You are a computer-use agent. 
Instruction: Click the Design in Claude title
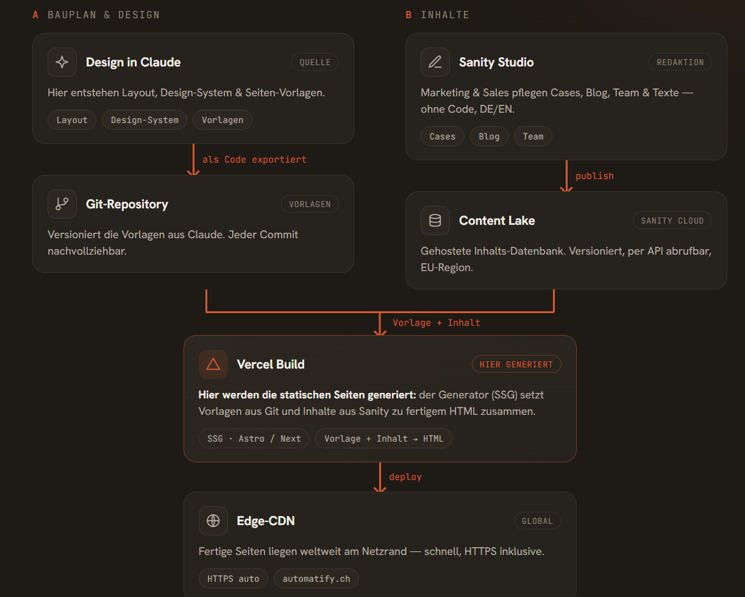[x=133, y=62]
